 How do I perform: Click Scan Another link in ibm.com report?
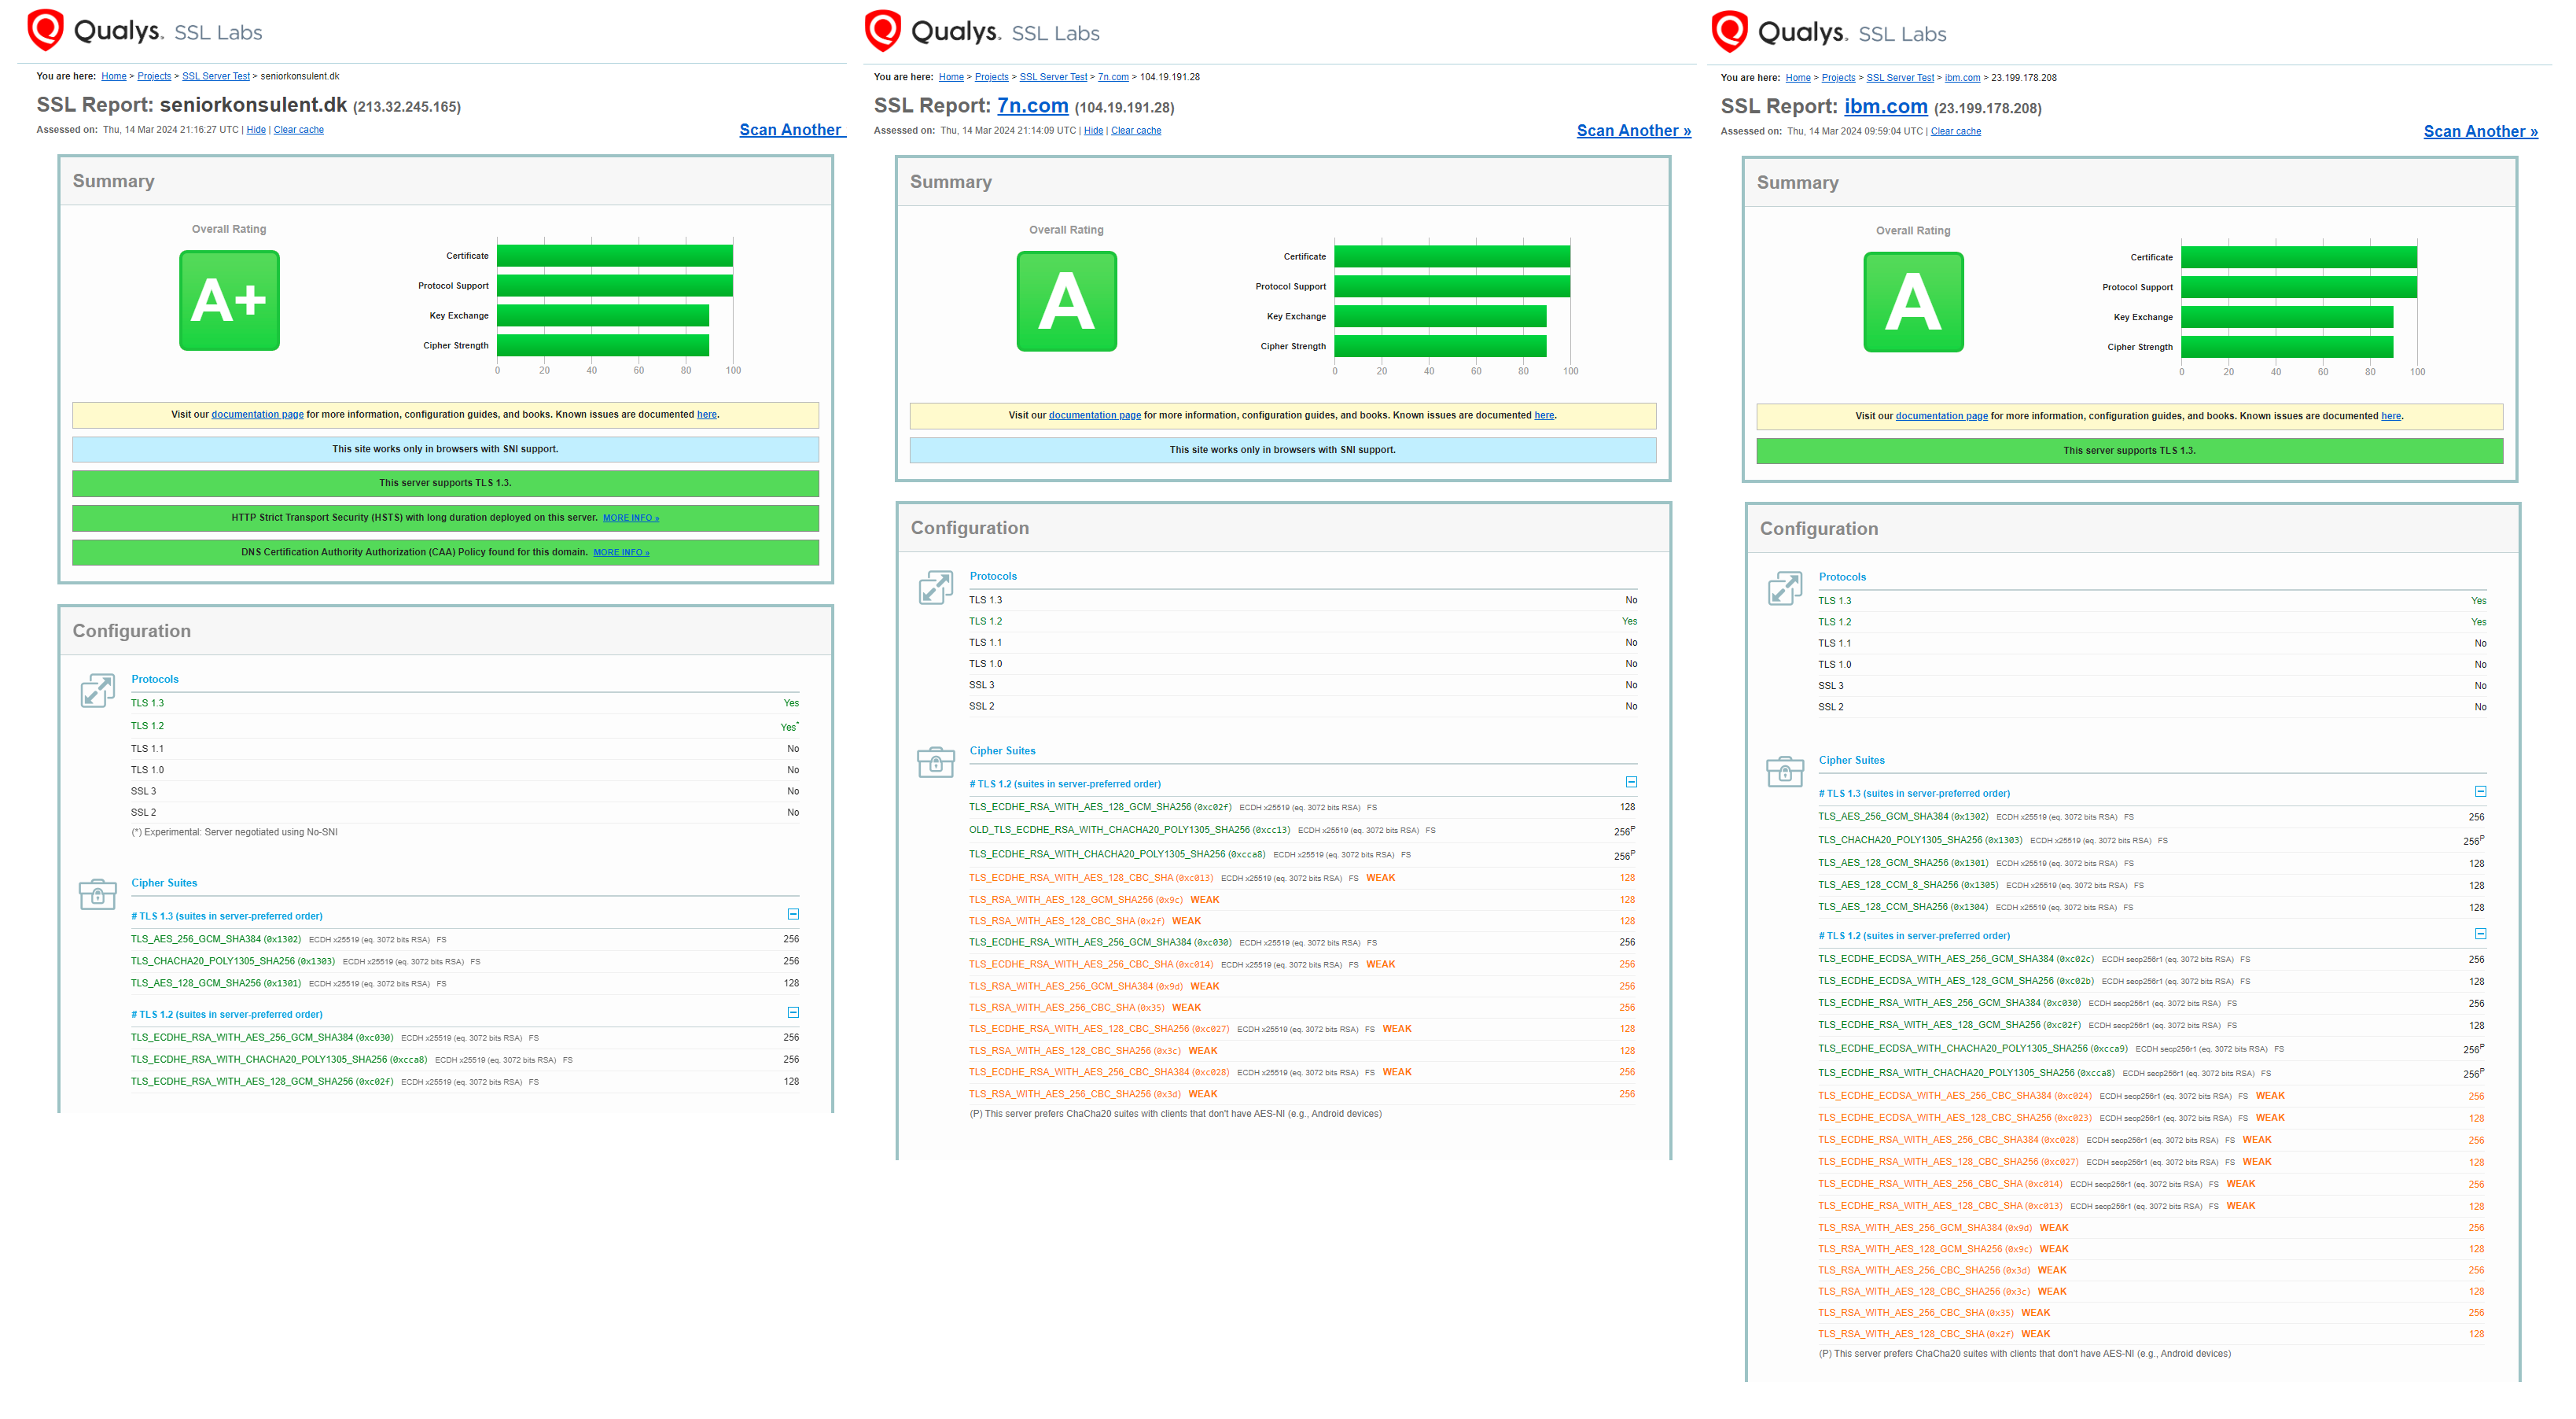tap(2480, 131)
